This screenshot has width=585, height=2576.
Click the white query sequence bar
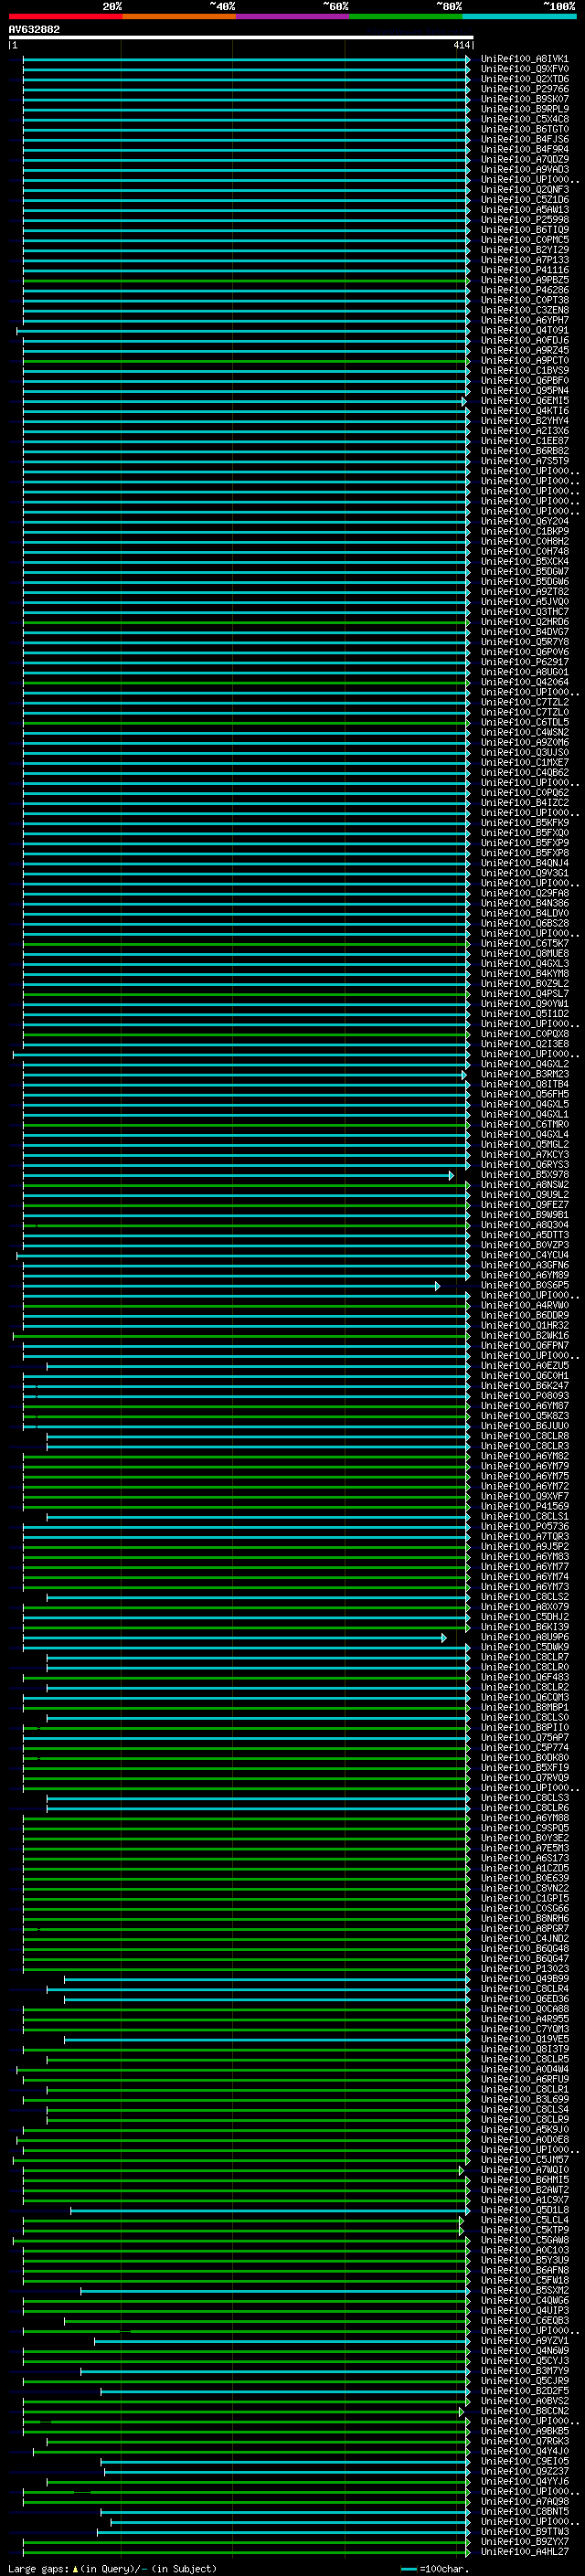coord(240,37)
